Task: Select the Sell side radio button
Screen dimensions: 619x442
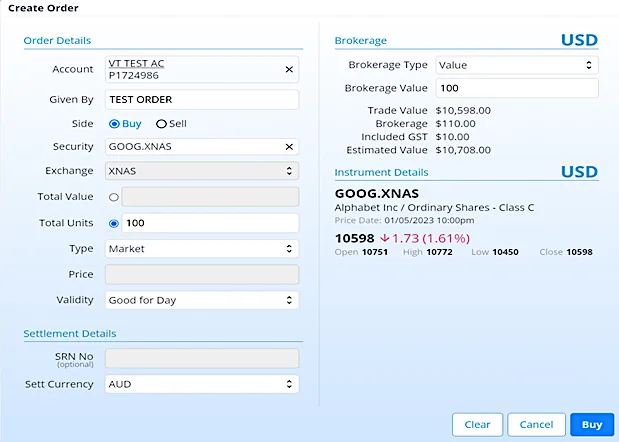Action: pyautogui.click(x=162, y=124)
